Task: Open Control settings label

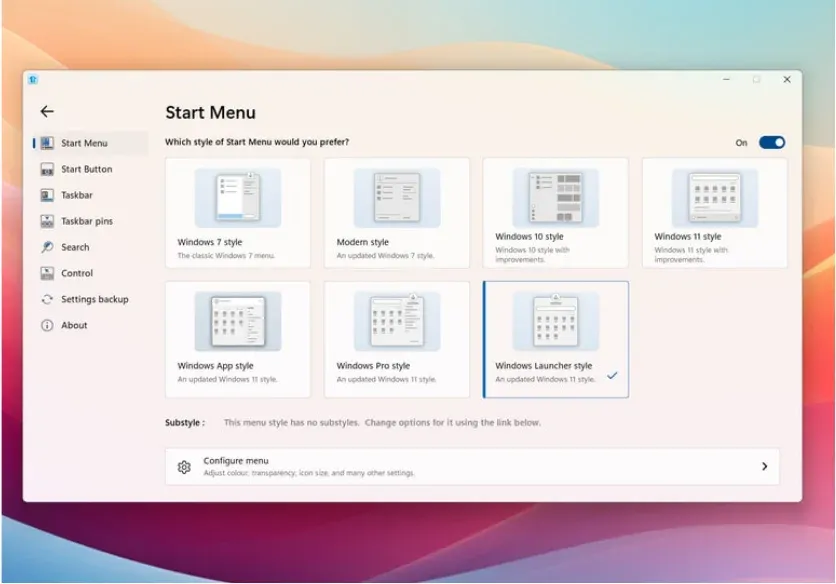Action: (77, 273)
